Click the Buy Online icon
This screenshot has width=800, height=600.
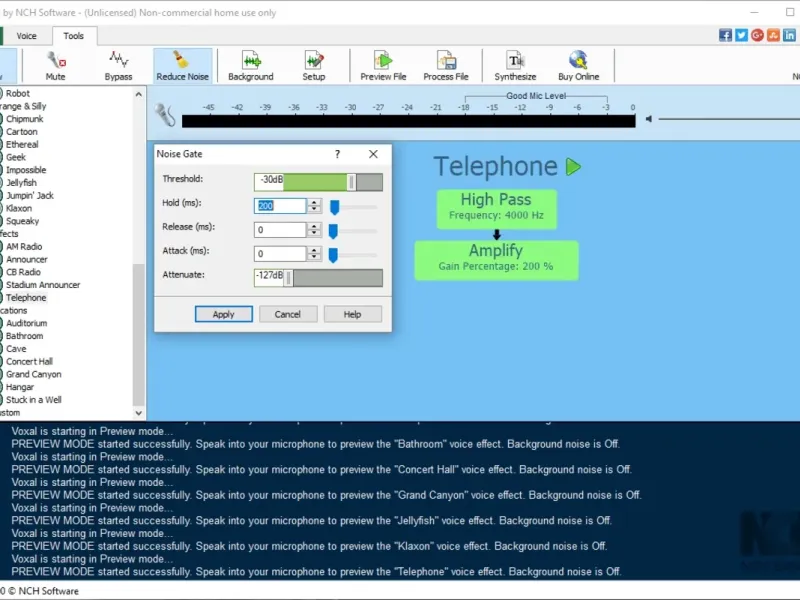[x=579, y=66]
